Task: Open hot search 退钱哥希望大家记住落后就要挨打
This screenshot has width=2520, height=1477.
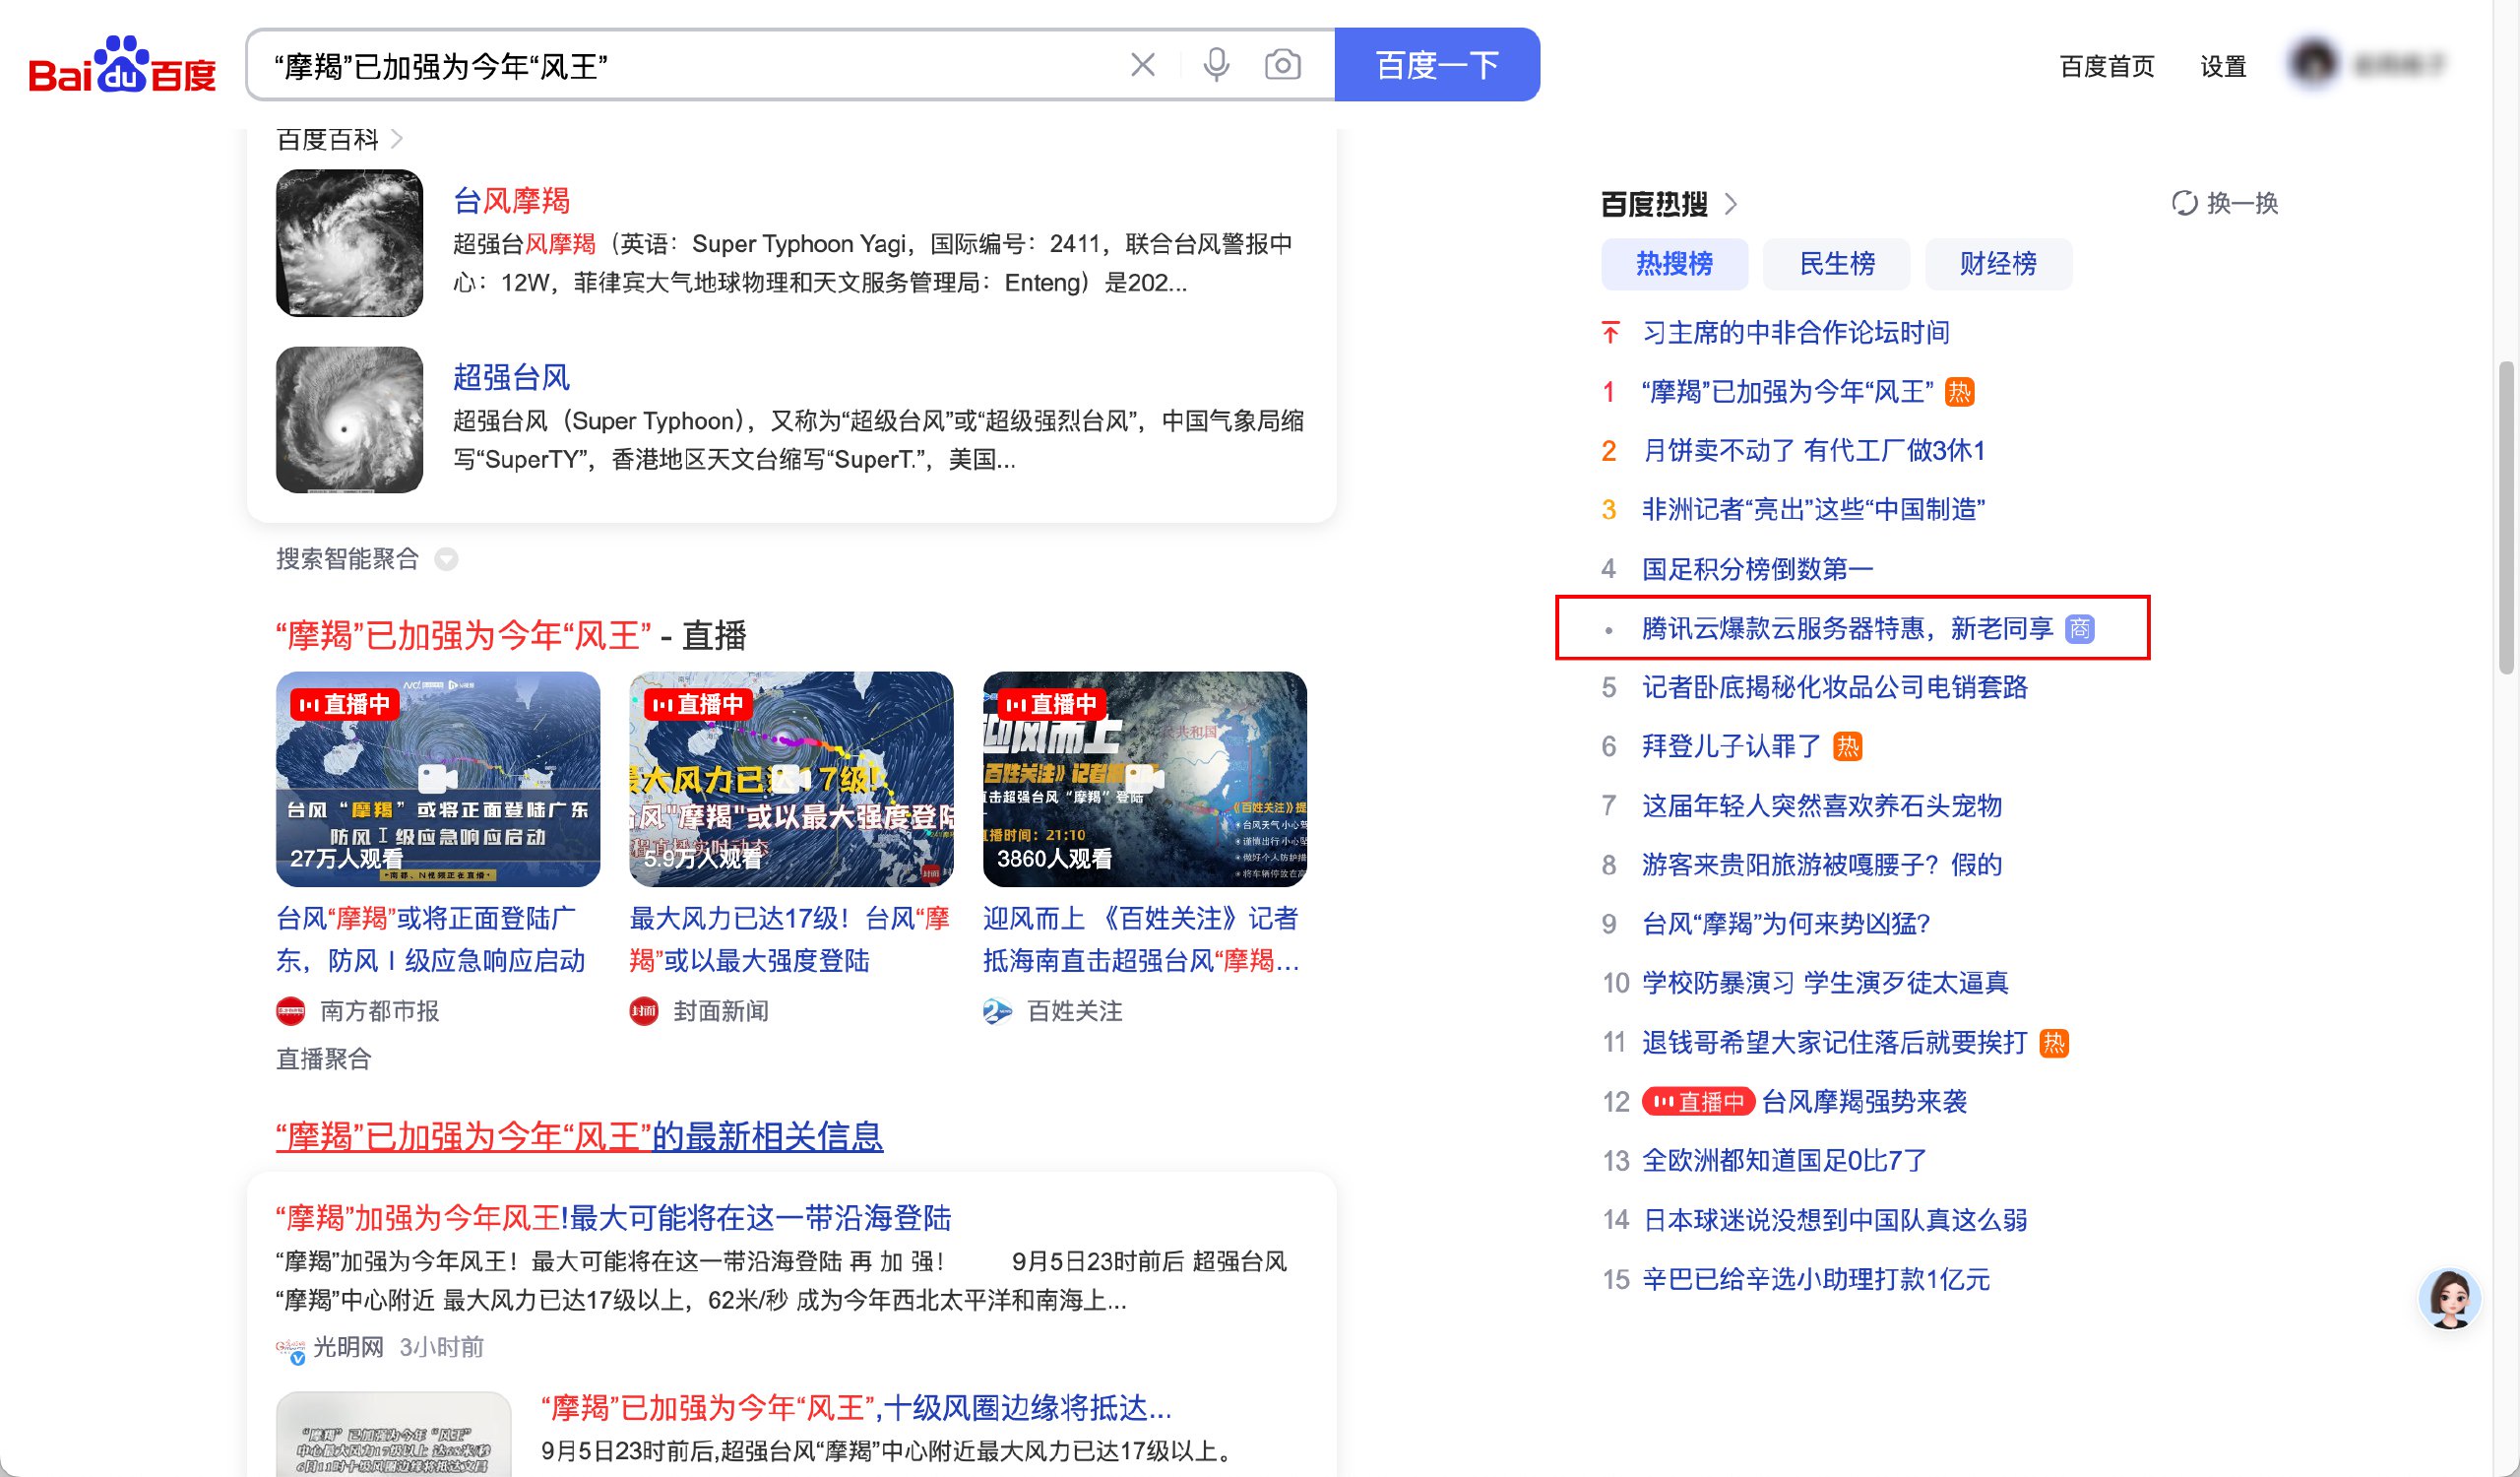Action: coord(1834,1042)
